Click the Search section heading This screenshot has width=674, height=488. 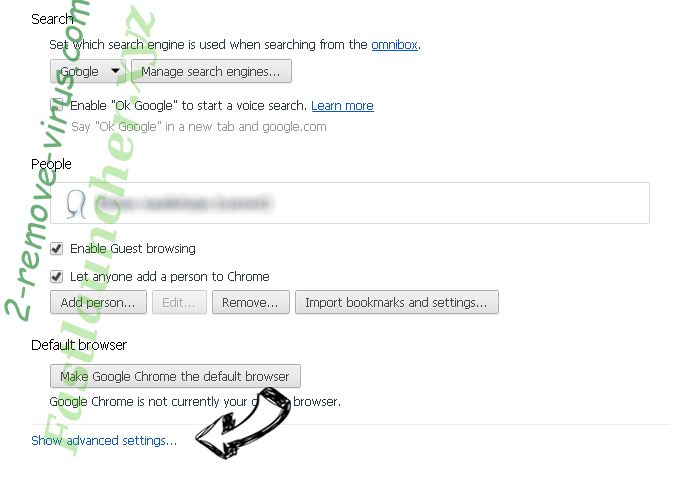point(52,19)
